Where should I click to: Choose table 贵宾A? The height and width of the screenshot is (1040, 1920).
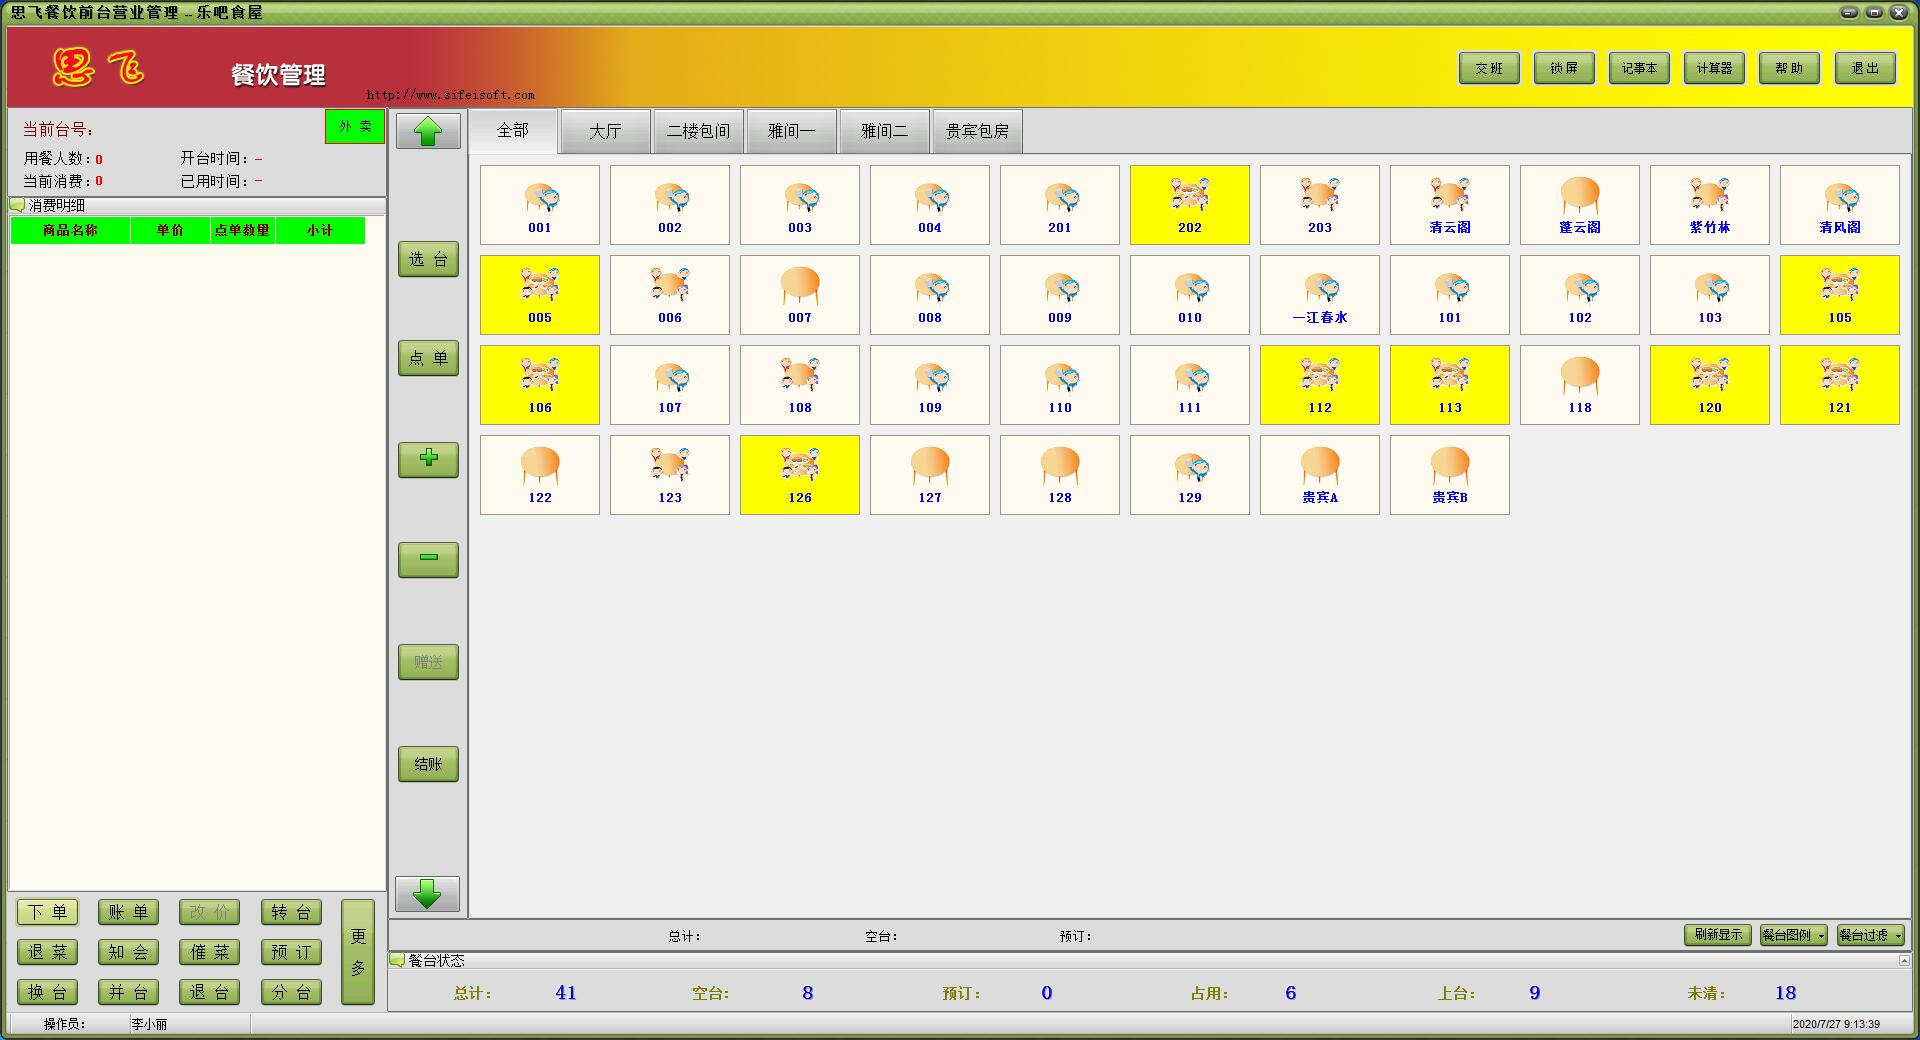click(1319, 474)
